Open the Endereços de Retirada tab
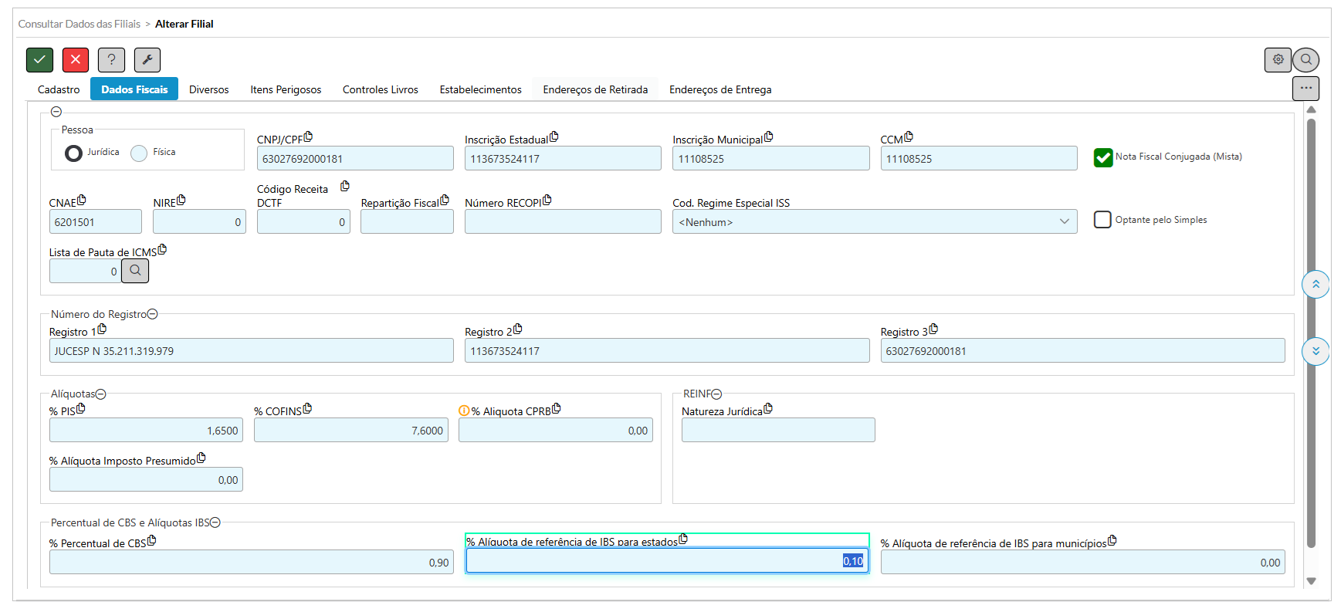 coord(595,90)
